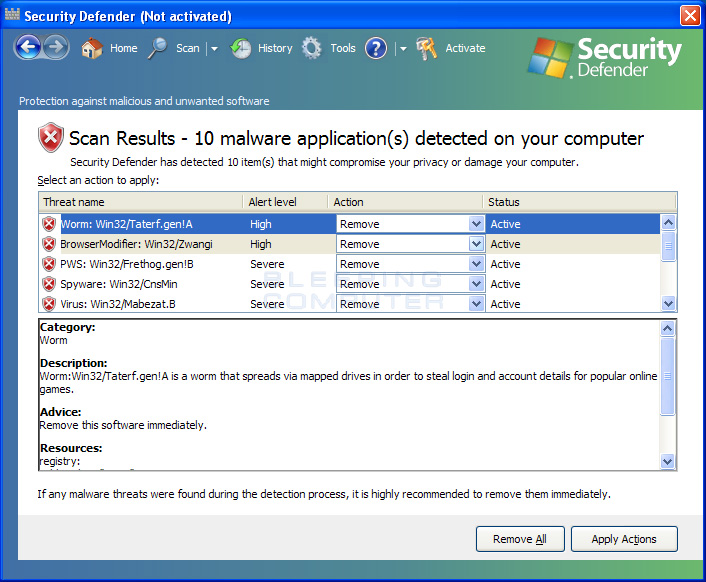Open Action dropdown for Worm: Win32/Taterf.gen!A
This screenshot has height=582, width=706.
[476, 224]
